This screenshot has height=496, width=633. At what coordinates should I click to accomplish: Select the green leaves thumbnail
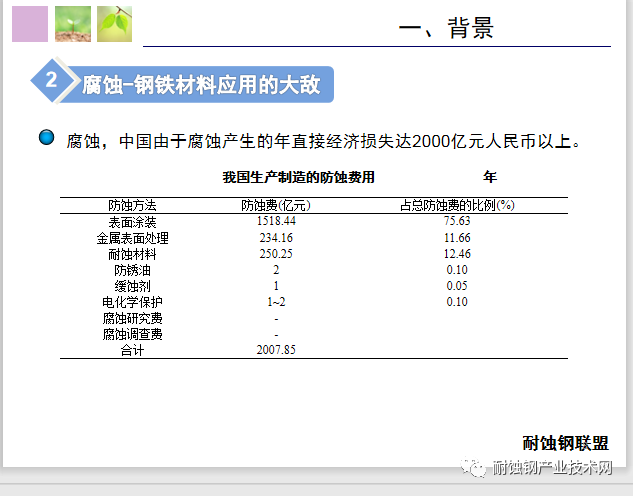[115, 24]
